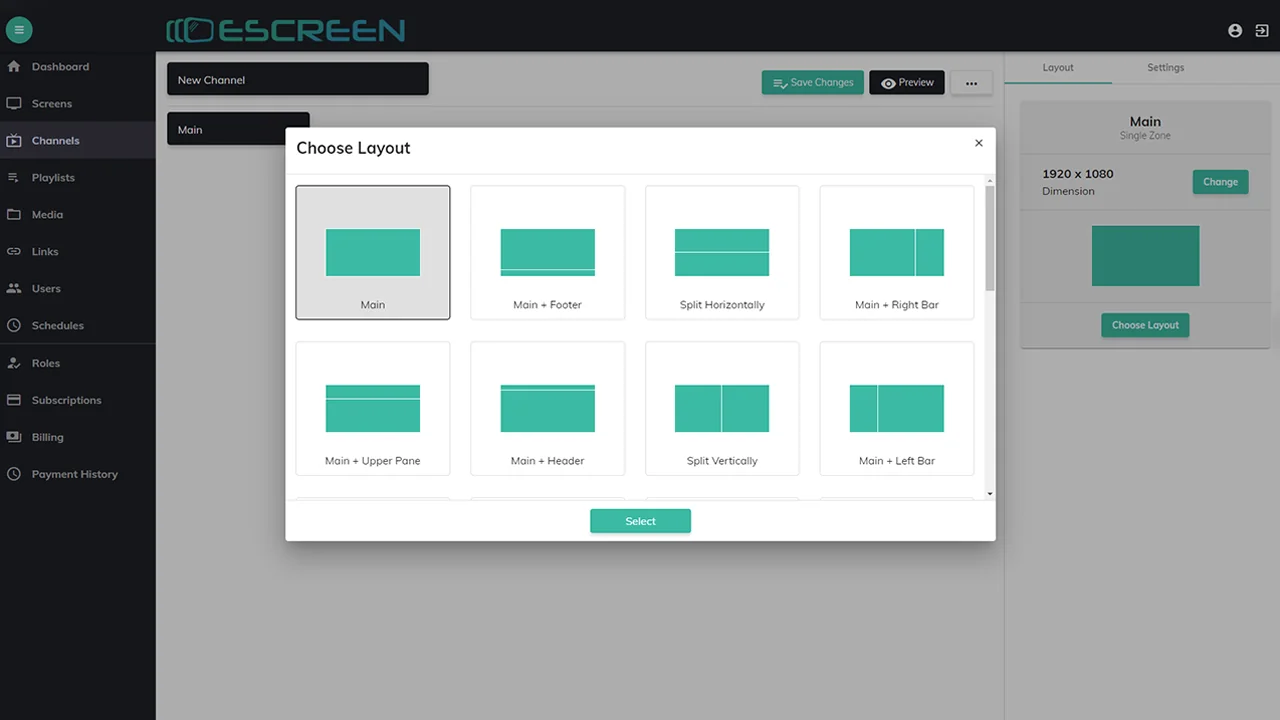Click the 'Single Zone' label
This screenshot has height=720, width=1280.
coord(1145,136)
